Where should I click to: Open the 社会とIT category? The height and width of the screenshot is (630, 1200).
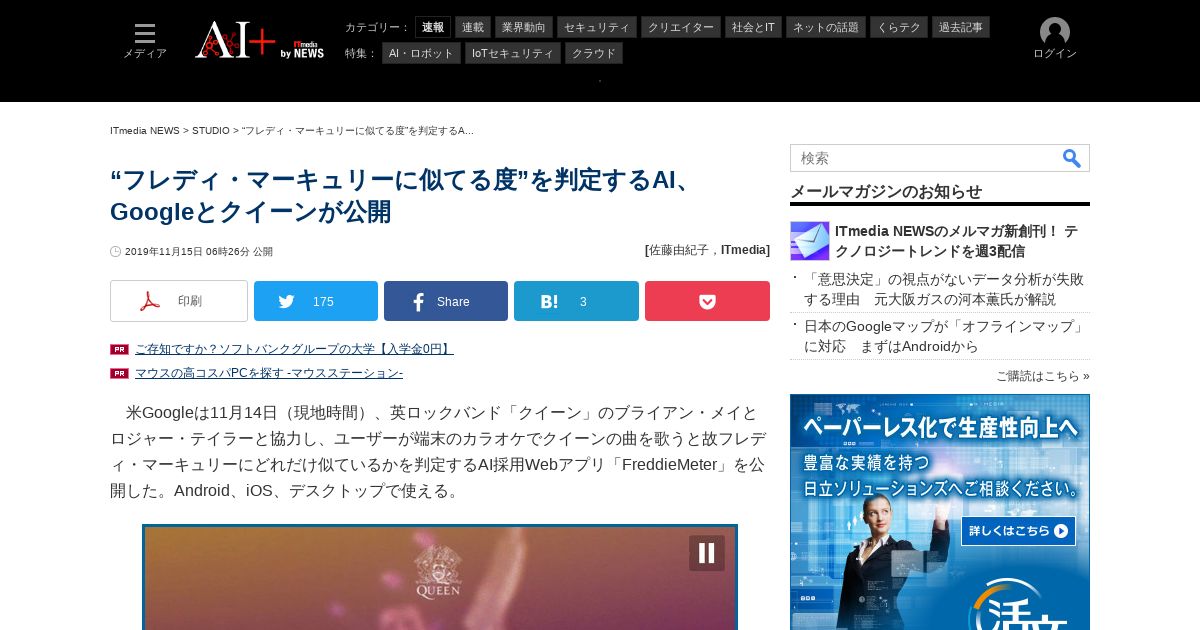coord(753,27)
